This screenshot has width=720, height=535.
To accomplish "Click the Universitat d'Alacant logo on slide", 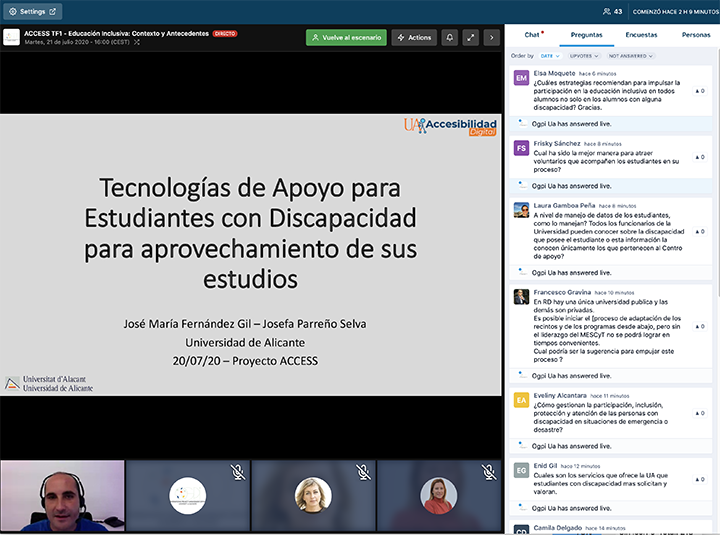I will click(49, 383).
